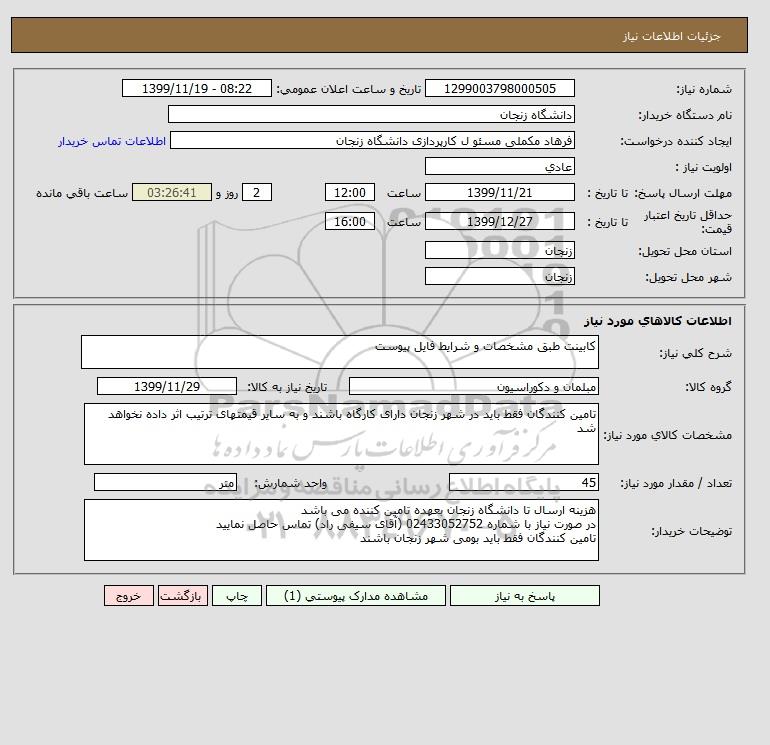Screen dimensions: 770x745
Task: Click label 'شهر محل تحویل:'
Action: [x=688, y=277]
